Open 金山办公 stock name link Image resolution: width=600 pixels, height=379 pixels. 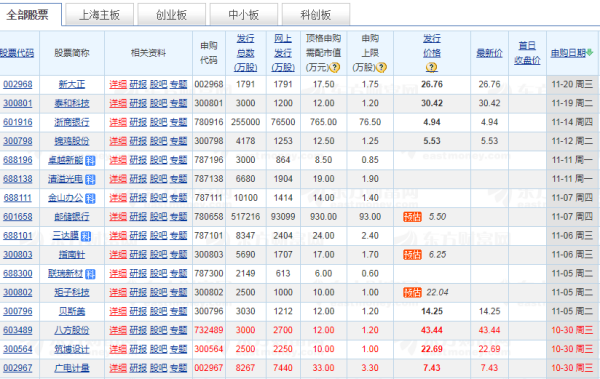click(65, 198)
